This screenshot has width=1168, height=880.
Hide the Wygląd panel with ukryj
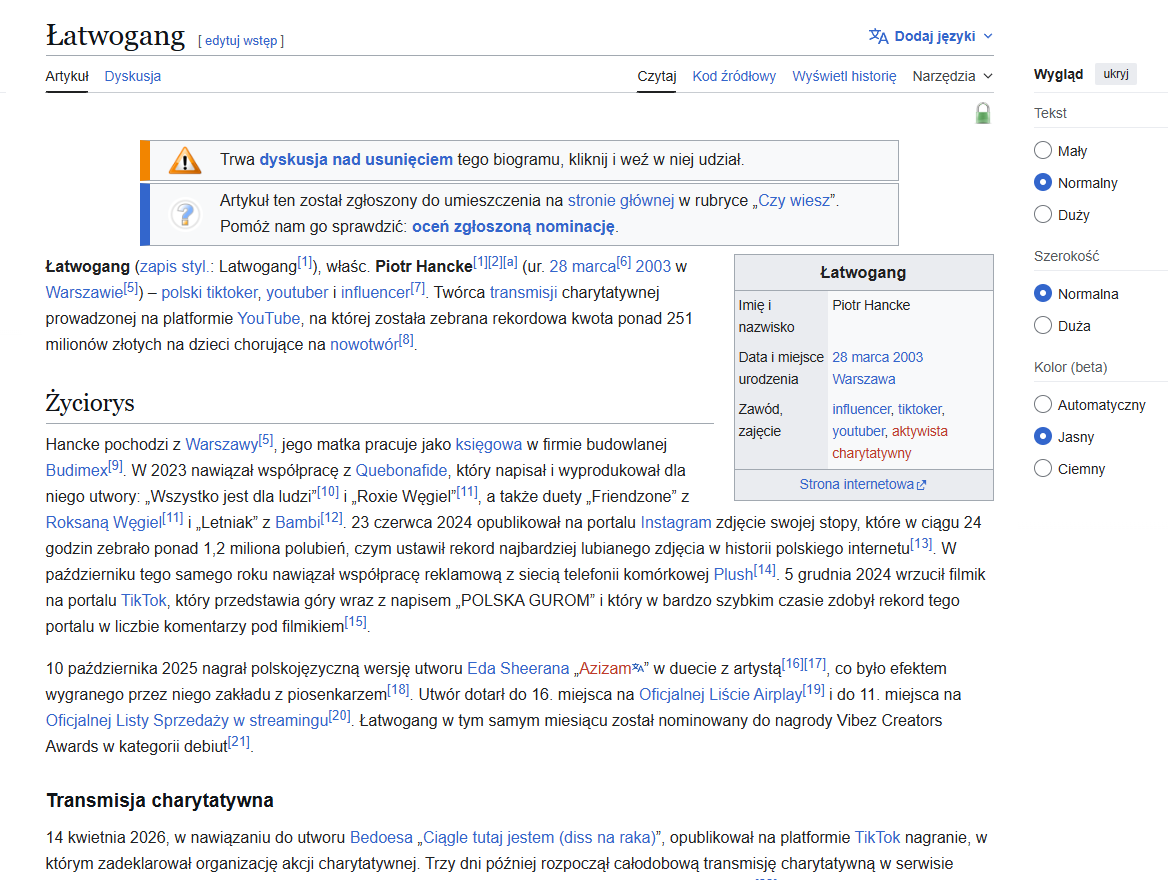[1116, 74]
